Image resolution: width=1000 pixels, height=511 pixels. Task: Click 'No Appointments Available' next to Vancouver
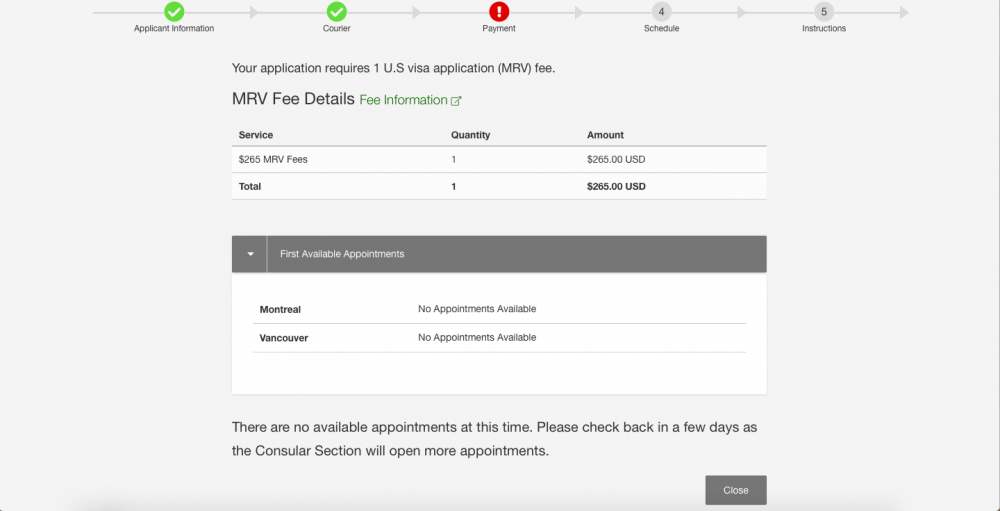point(477,337)
